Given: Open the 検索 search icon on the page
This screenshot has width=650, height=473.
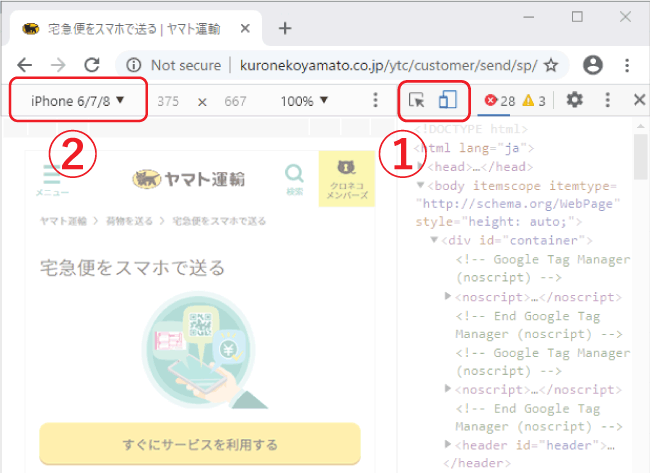Looking at the screenshot, I should (x=294, y=179).
